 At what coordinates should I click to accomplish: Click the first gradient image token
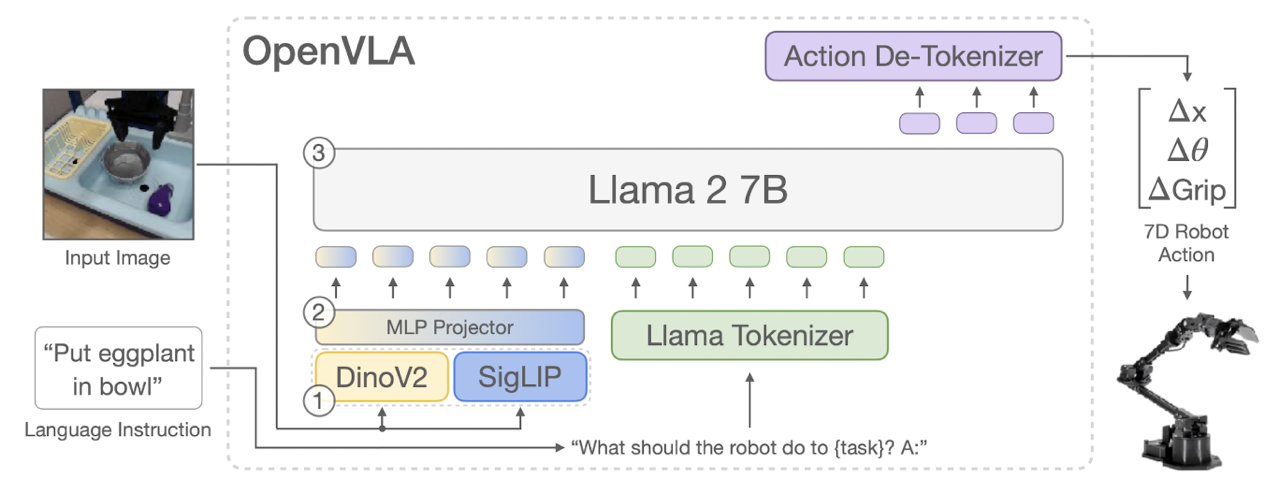[336, 256]
